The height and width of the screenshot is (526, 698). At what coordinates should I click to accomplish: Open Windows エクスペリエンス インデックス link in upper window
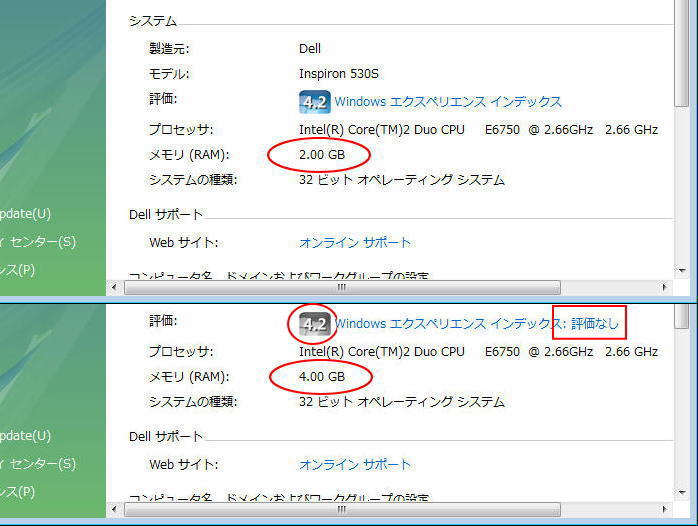click(448, 102)
